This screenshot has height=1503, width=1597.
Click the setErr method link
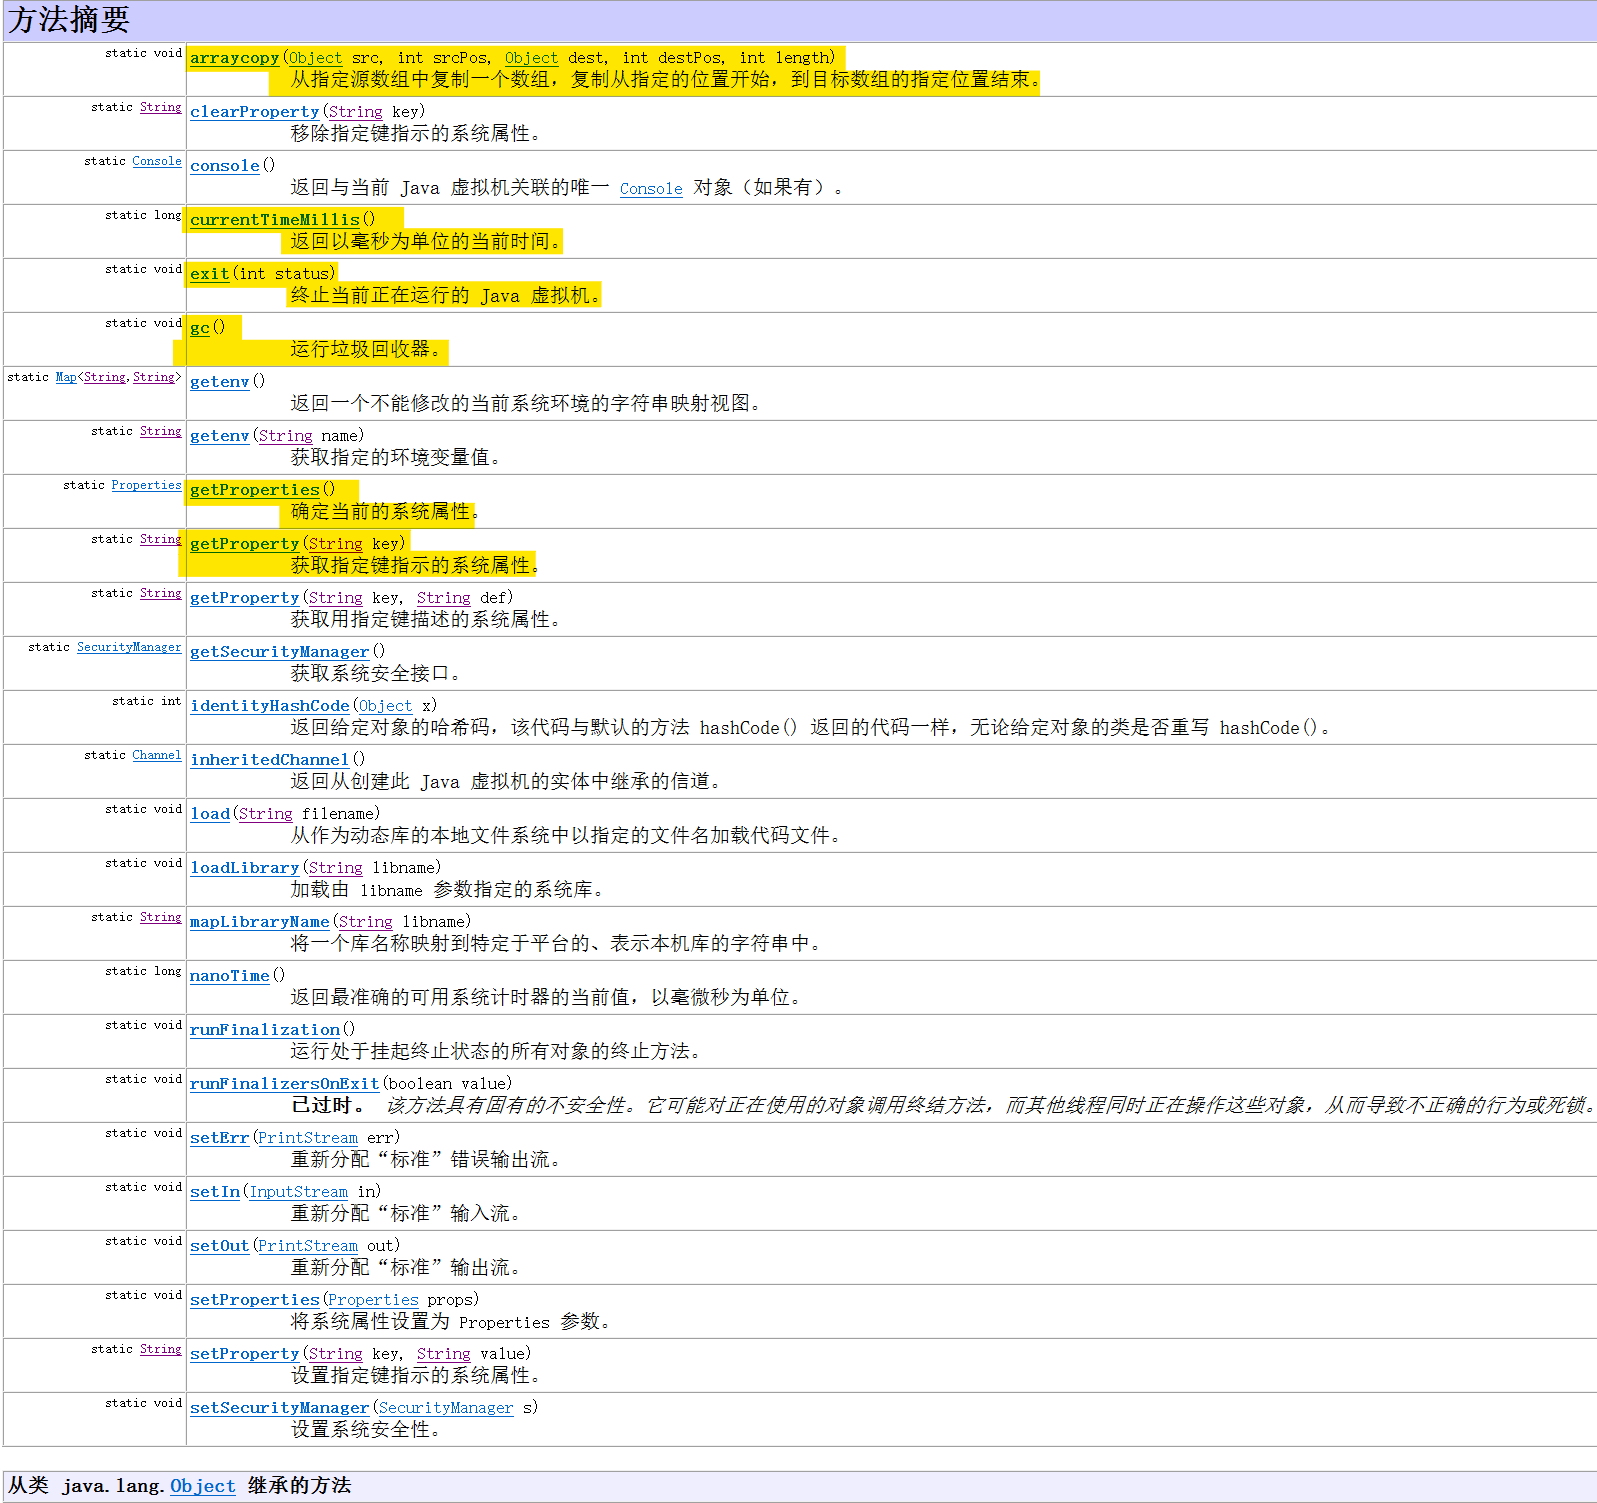point(219,1138)
